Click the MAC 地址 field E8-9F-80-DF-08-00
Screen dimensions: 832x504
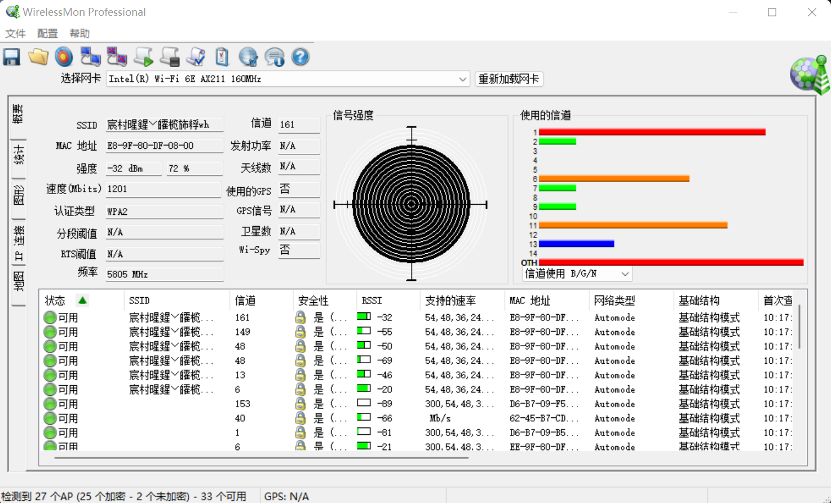pos(164,146)
